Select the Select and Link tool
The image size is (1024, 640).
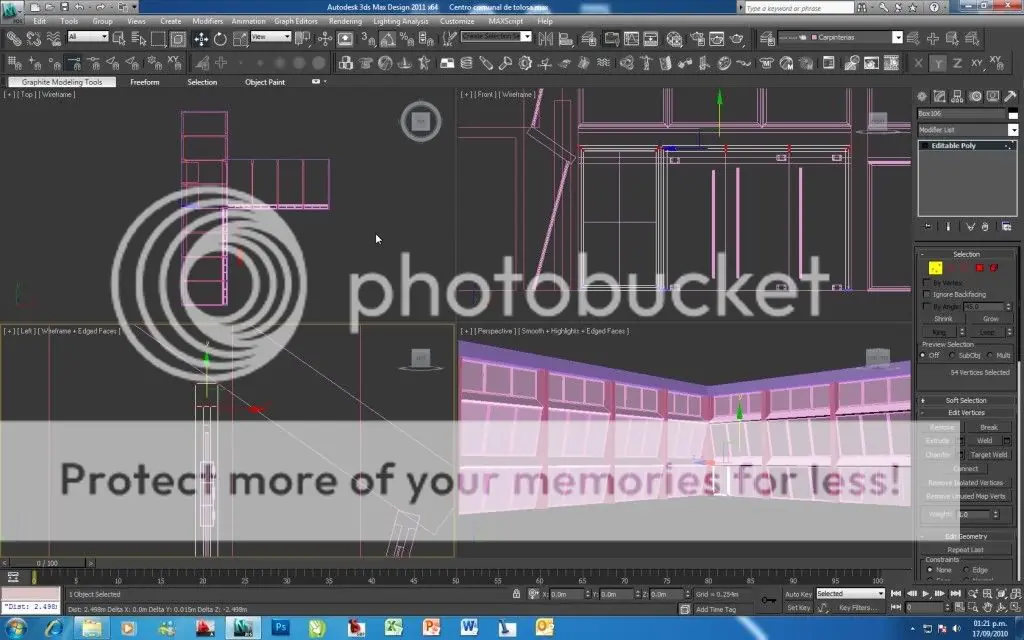tap(14, 39)
